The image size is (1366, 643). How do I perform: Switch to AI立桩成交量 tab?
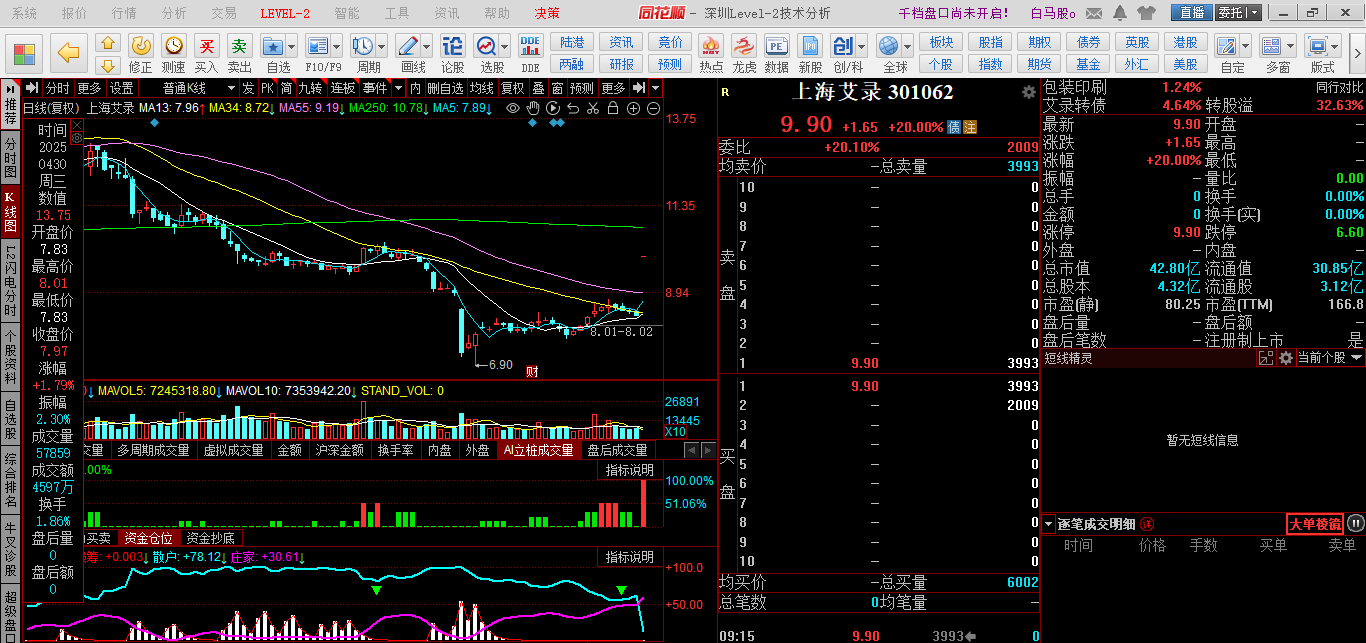point(539,450)
